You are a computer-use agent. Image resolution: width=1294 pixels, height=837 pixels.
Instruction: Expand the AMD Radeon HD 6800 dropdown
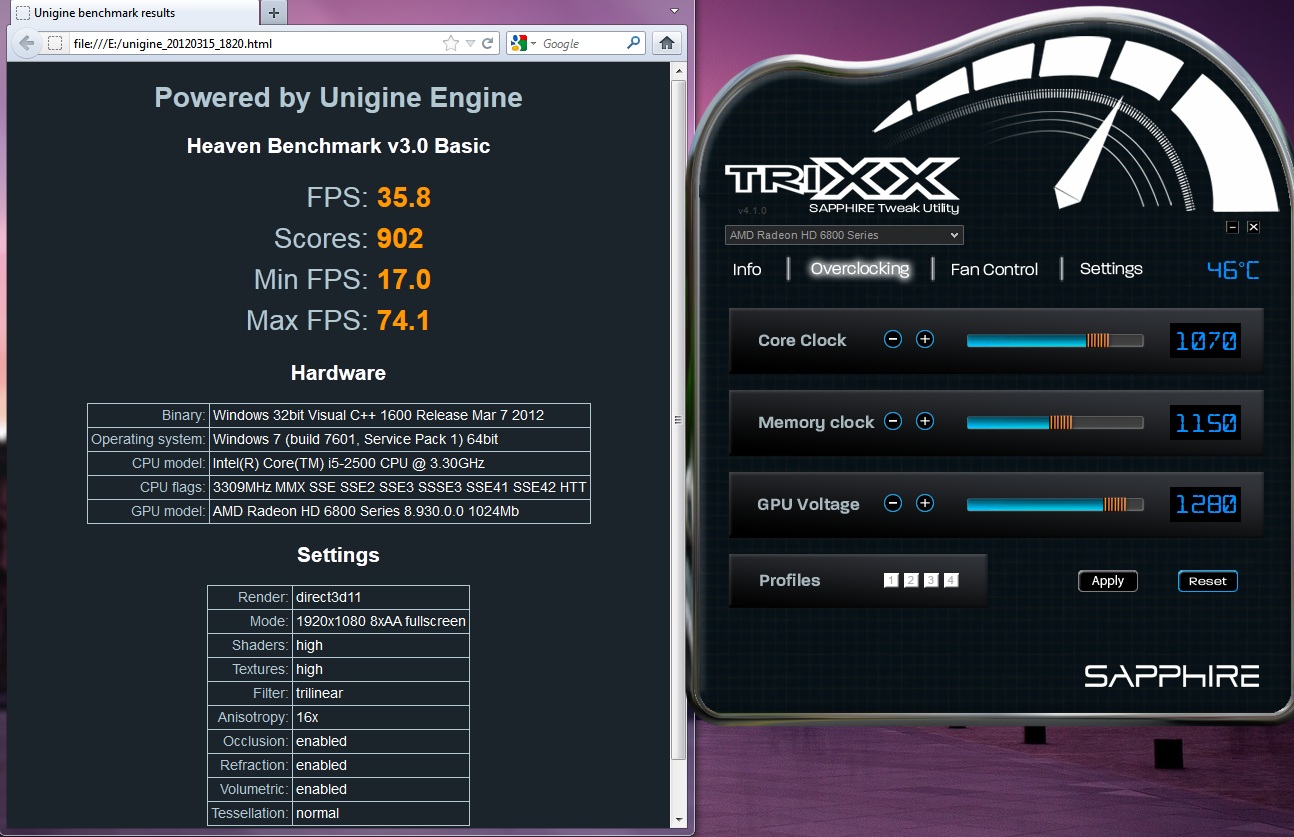[x=844, y=235]
